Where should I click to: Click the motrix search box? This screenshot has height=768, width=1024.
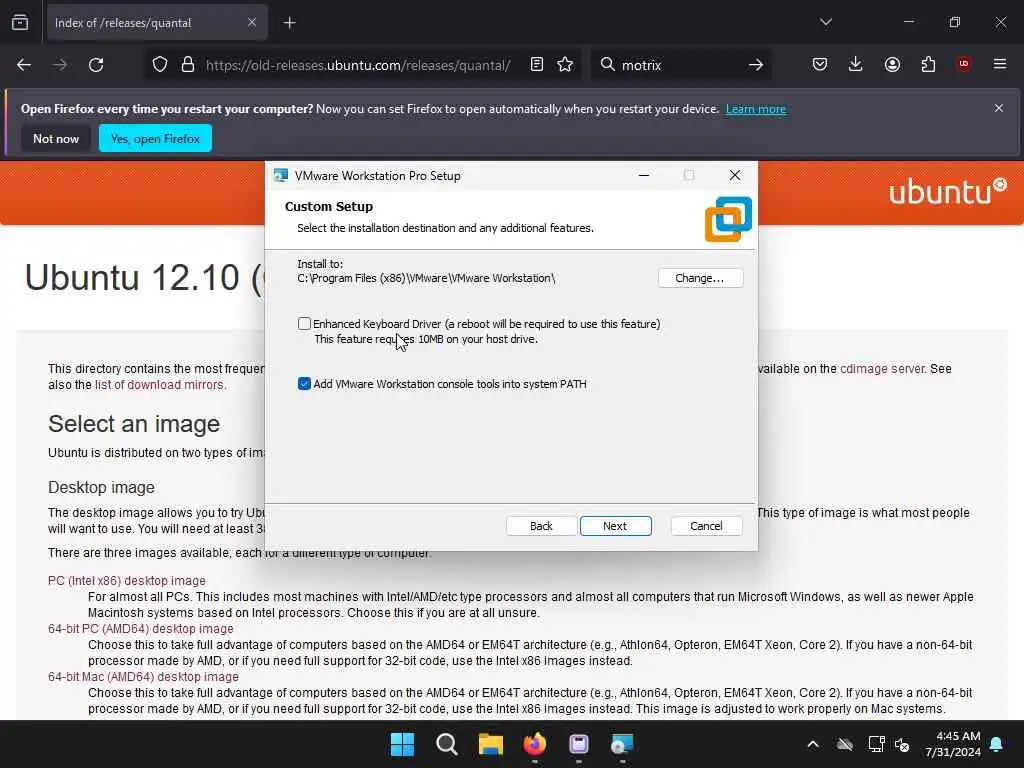pyautogui.click(x=679, y=65)
